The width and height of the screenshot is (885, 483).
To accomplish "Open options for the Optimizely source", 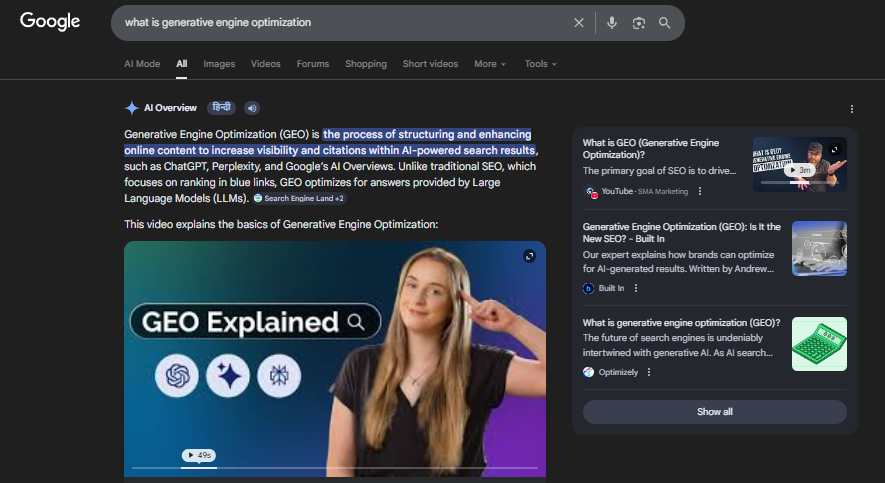I will click(x=649, y=372).
